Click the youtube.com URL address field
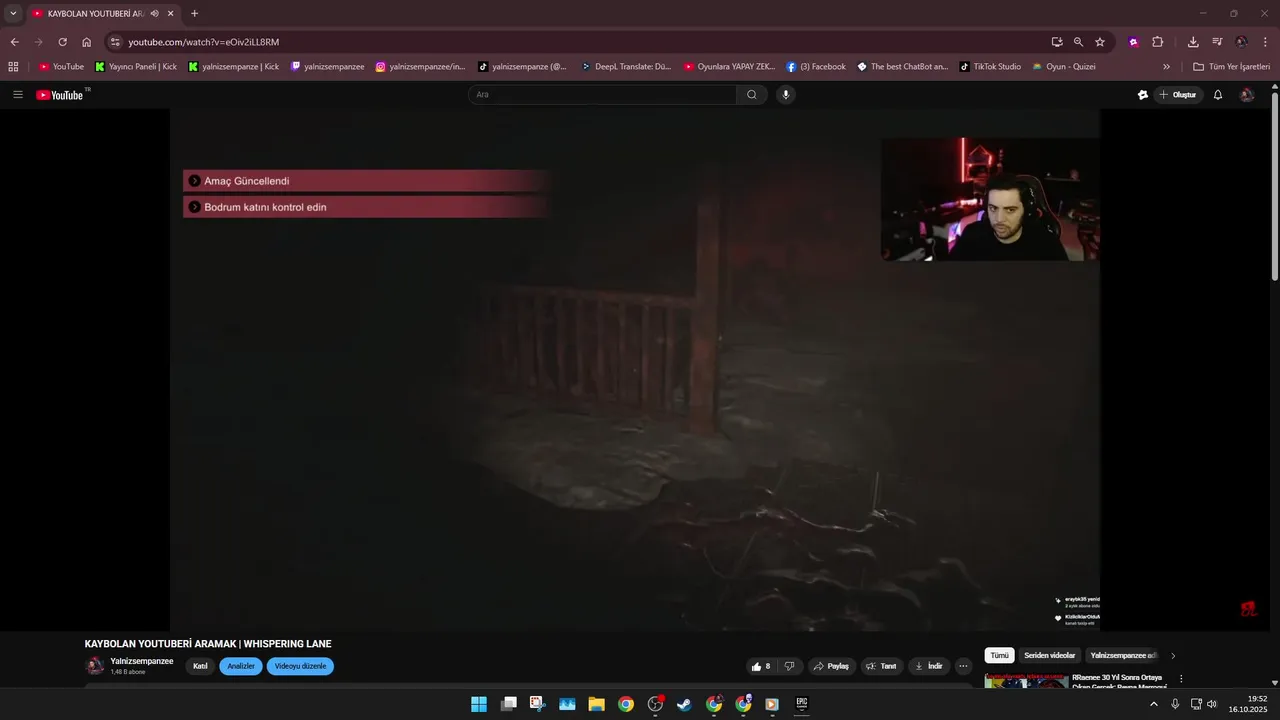The height and width of the screenshot is (720, 1280). coord(203,42)
